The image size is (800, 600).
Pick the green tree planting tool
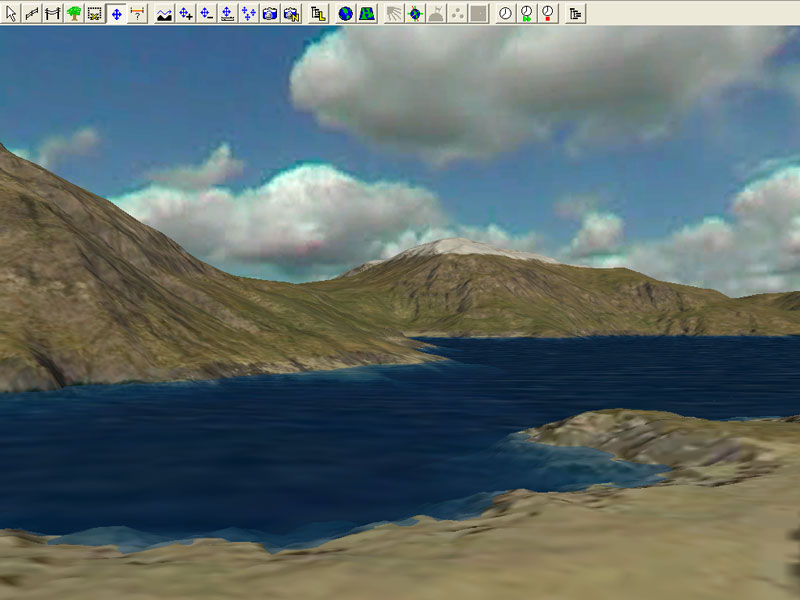point(74,13)
